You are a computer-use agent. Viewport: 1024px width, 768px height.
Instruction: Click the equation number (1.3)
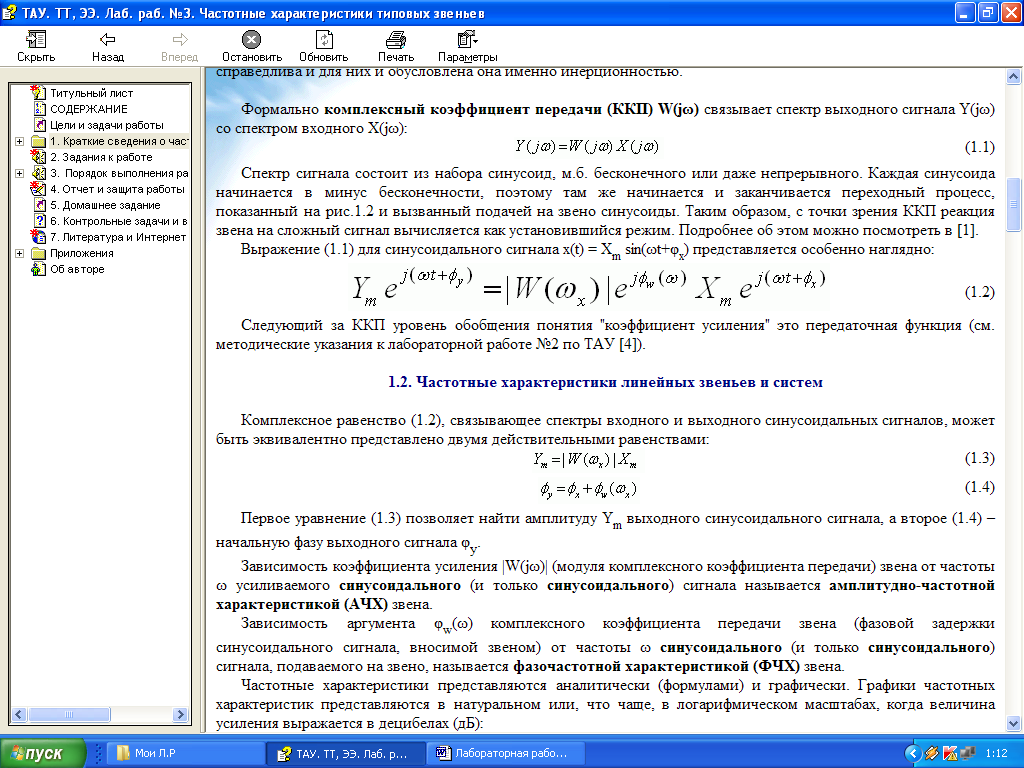[x=980, y=458]
